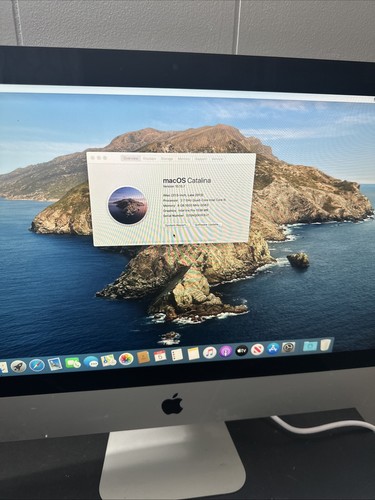Image resolution: width=375 pixels, height=500 pixels.
Task: Open News from the Dock
Action: (257, 349)
